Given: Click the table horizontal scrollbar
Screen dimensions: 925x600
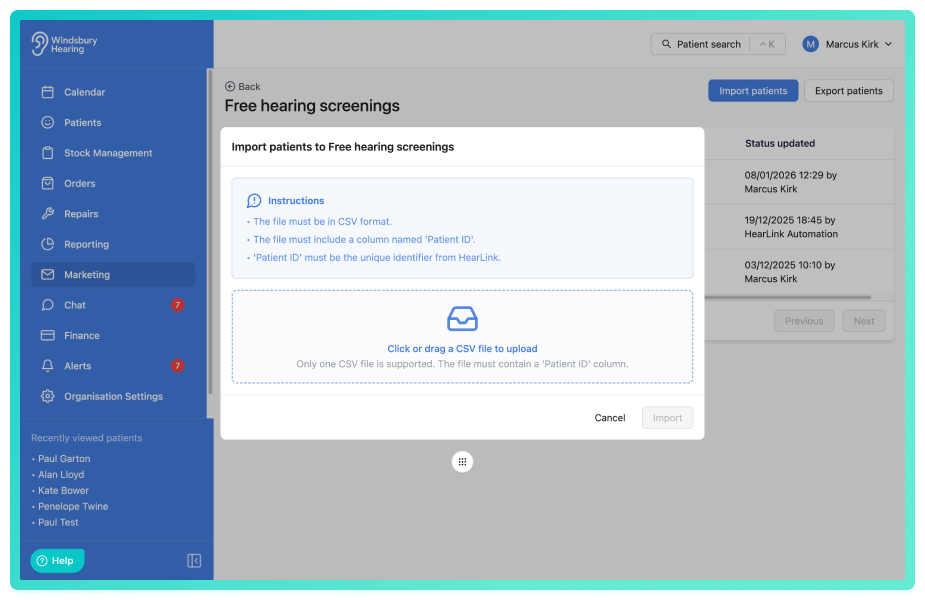Looking at the screenshot, I should (788, 297).
